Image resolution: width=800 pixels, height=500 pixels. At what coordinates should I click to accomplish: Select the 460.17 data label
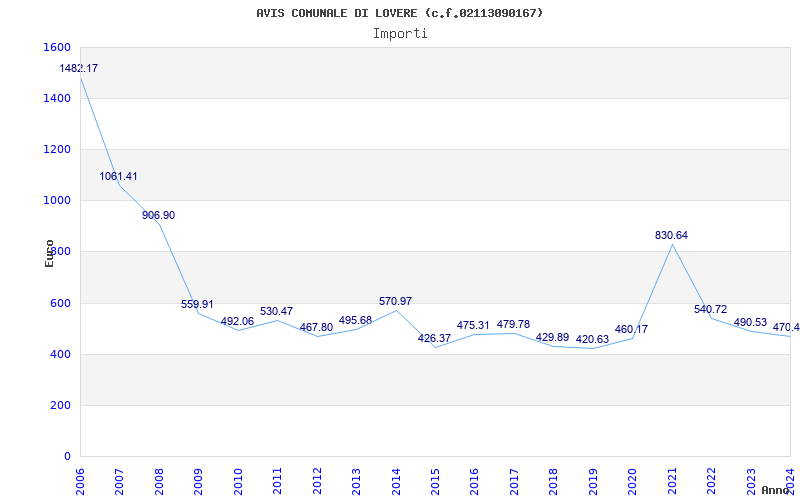[x=631, y=329]
